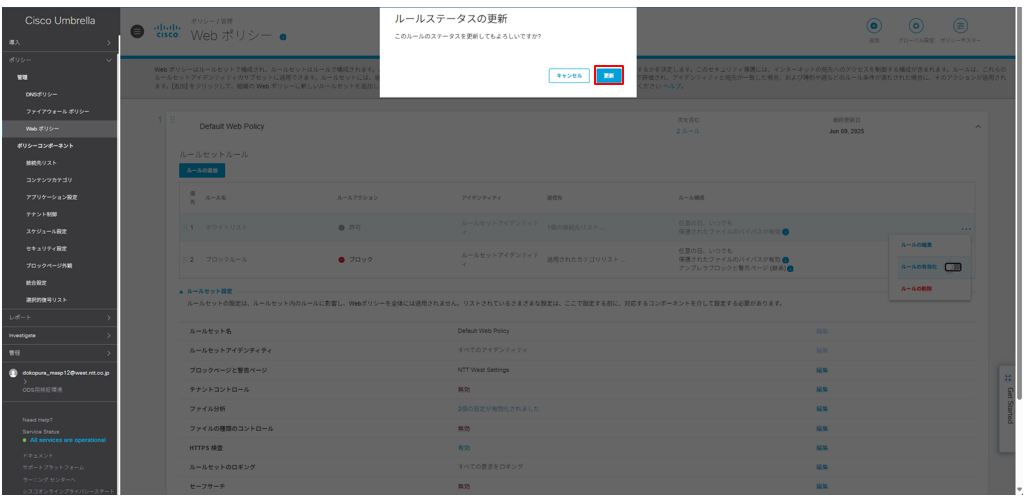Click bypass info icon in ブロックルール row

point(786,260)
